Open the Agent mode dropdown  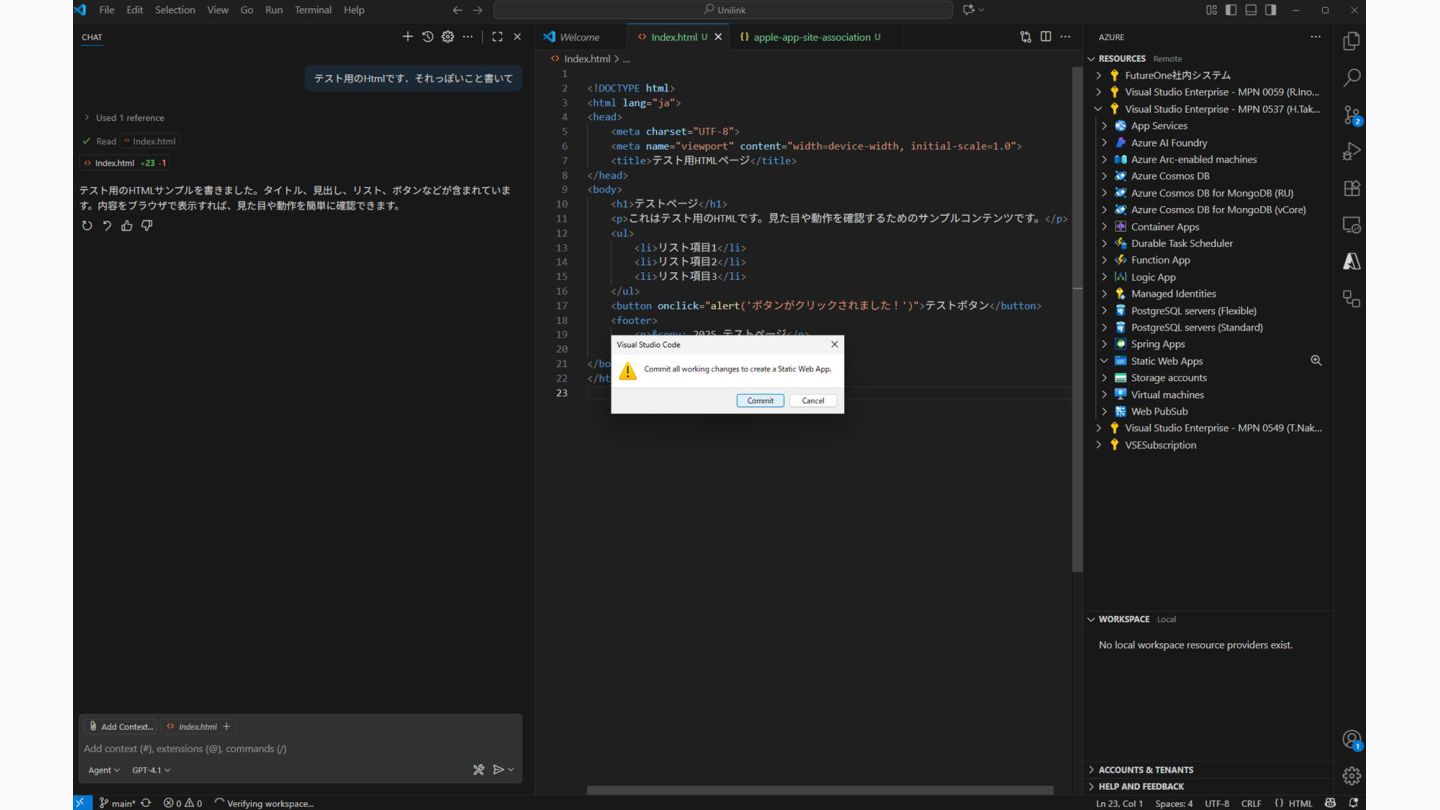(103, 770)
